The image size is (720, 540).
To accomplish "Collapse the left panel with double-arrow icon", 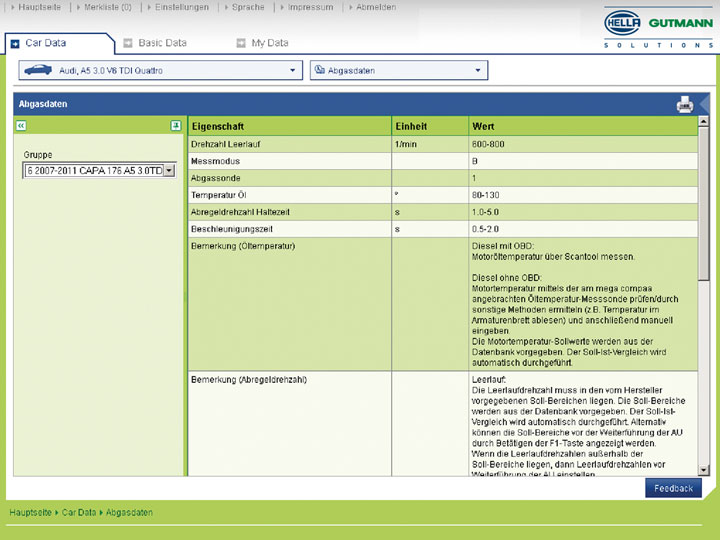I will 21,126.
